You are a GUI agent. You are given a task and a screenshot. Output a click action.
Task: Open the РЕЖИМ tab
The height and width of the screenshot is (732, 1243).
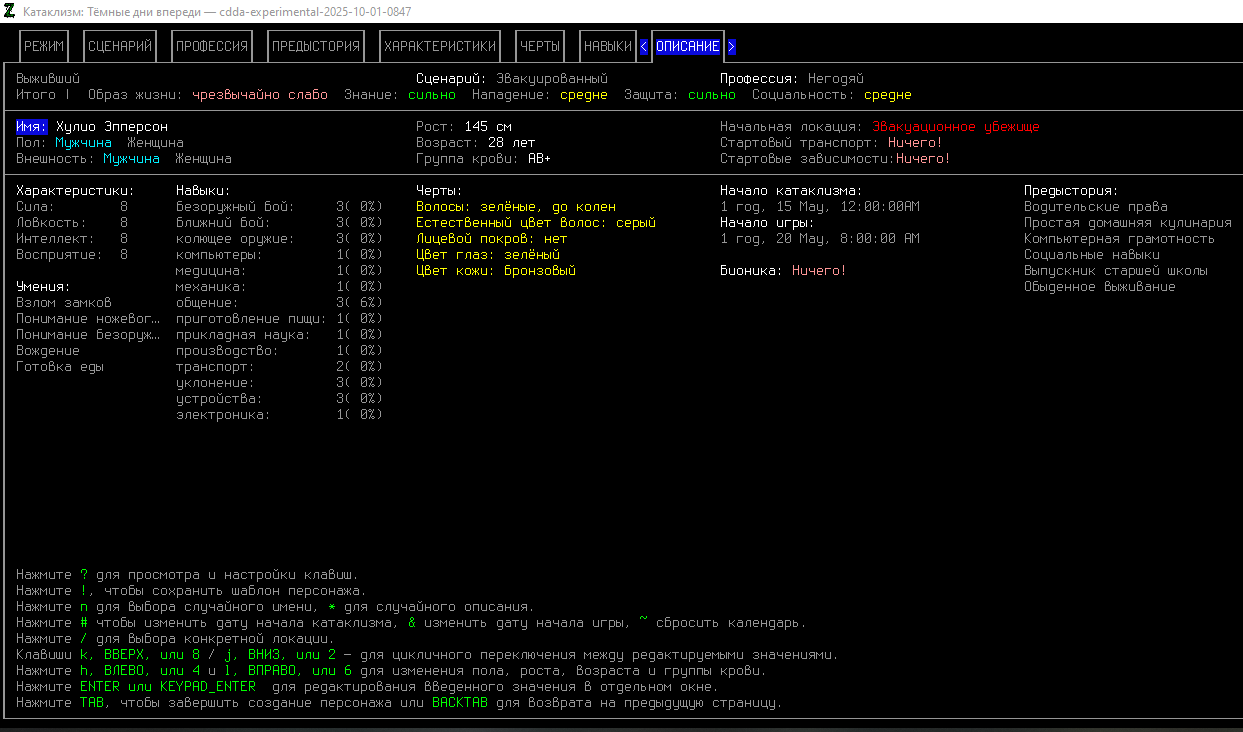[x=44, y=47]
